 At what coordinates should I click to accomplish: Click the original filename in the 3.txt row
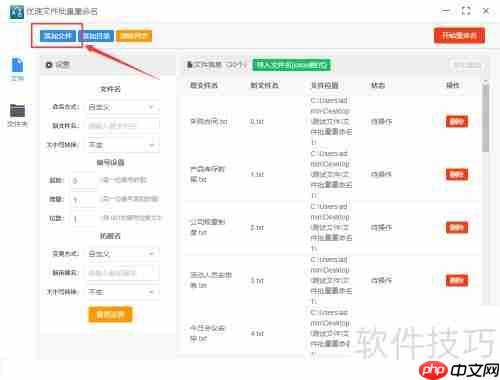(x=211, y=280)
